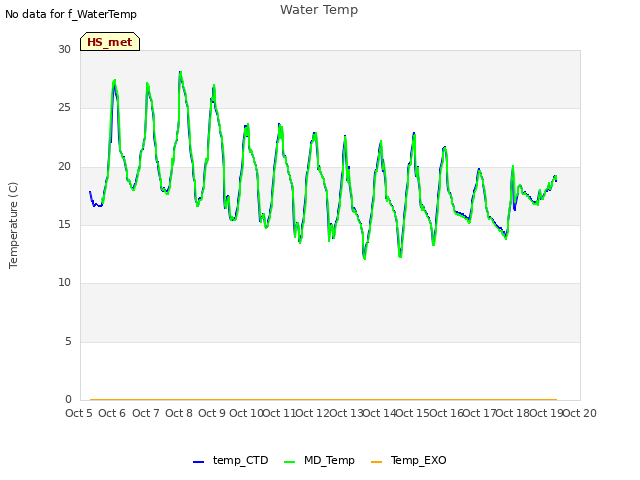Click the y-axis value 15
Screen dimensions: 640x480
(x=64, y=224)
